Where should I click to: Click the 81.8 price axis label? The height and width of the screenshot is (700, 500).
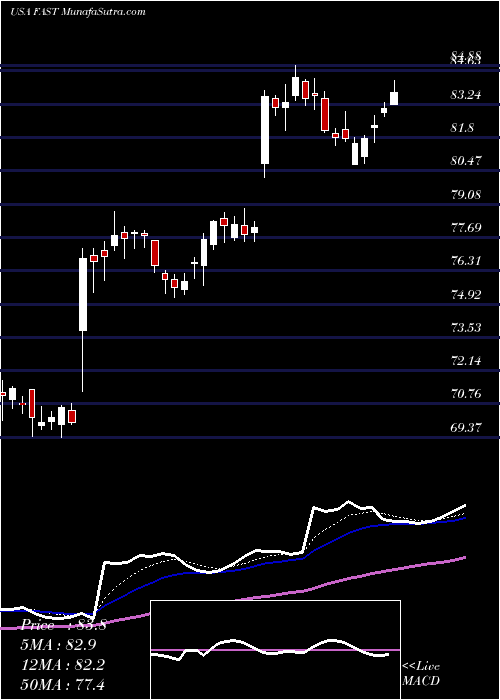tap(463, 128)
